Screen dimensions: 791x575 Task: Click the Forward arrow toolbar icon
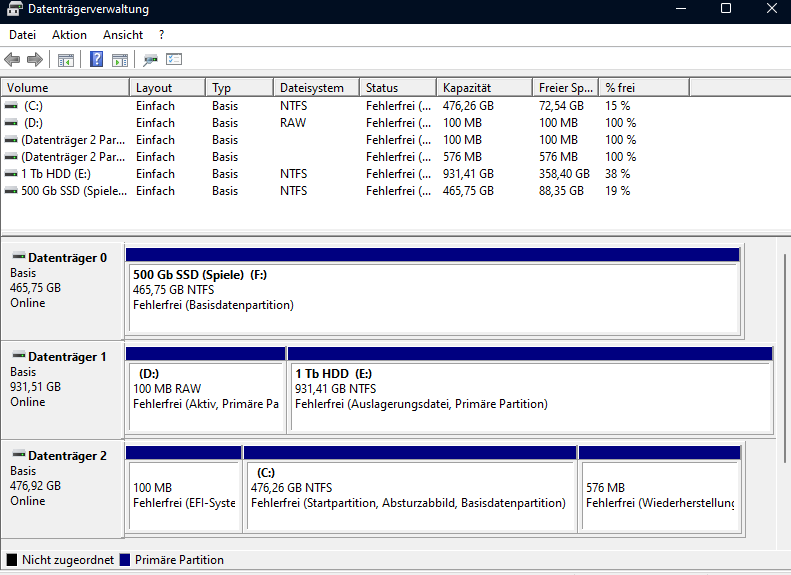34,60
